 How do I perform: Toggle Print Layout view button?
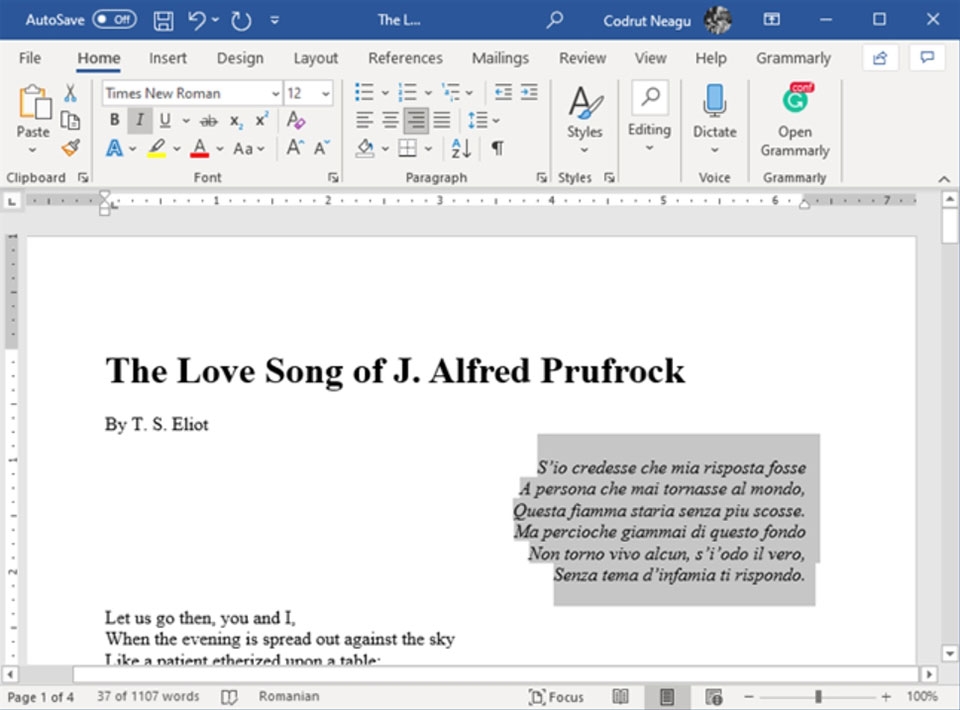[667, 697]
